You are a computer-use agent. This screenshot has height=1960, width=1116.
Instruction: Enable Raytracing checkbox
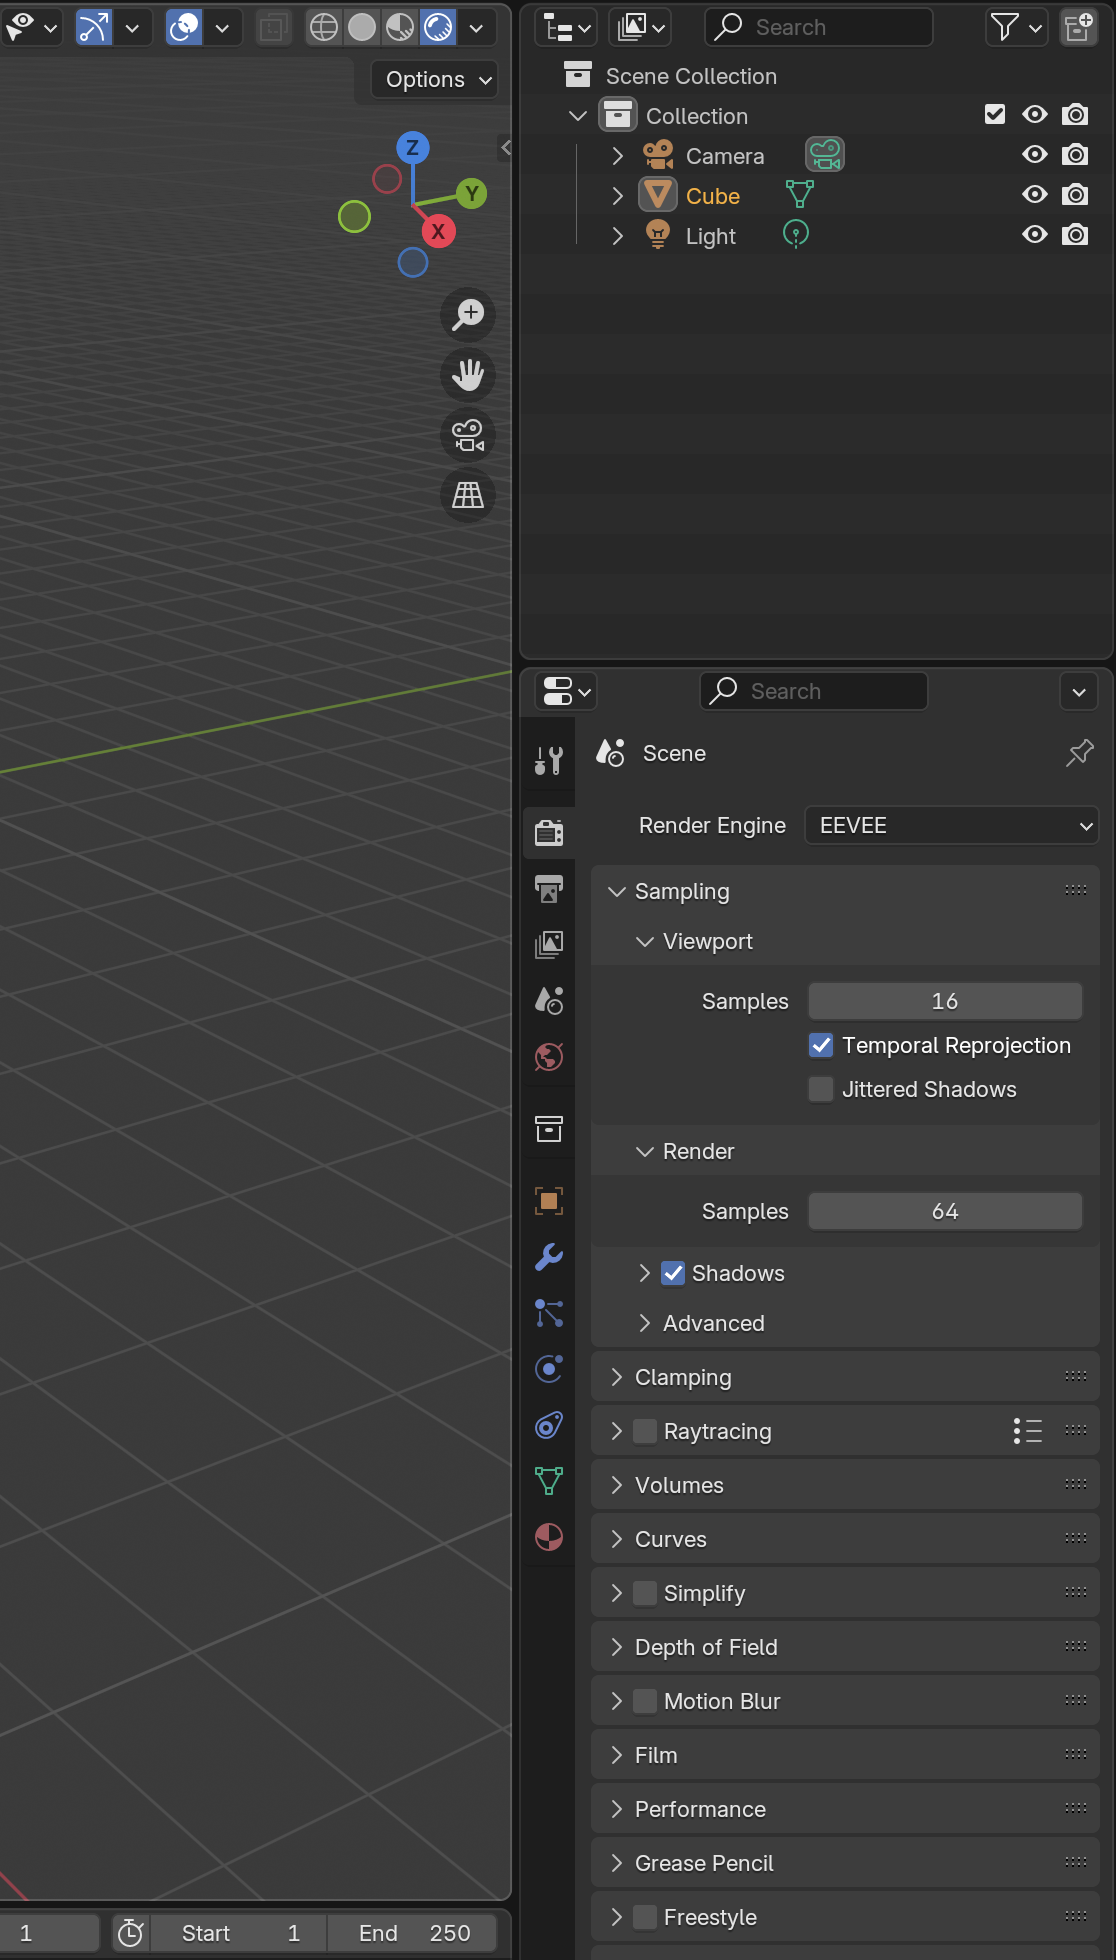(646, 1431)
